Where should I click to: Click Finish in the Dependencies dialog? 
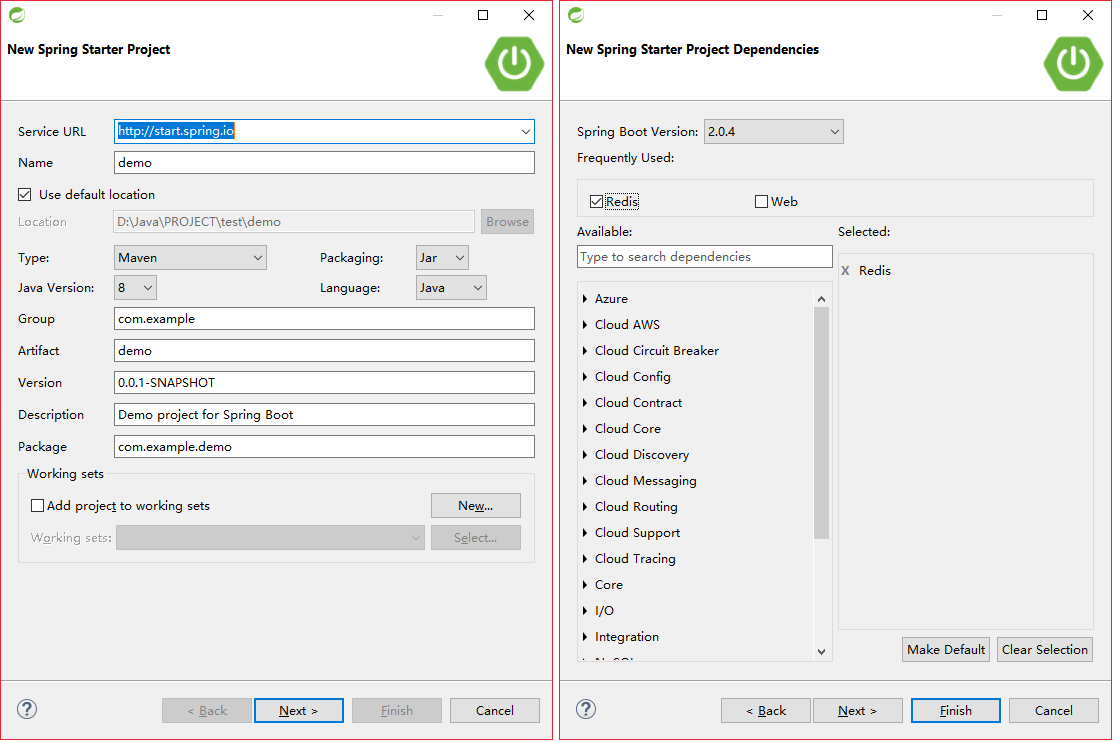tap(956, 711)
